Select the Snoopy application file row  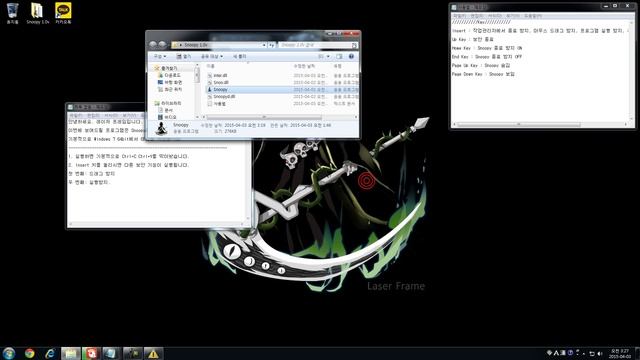click(x=282, y=89)
